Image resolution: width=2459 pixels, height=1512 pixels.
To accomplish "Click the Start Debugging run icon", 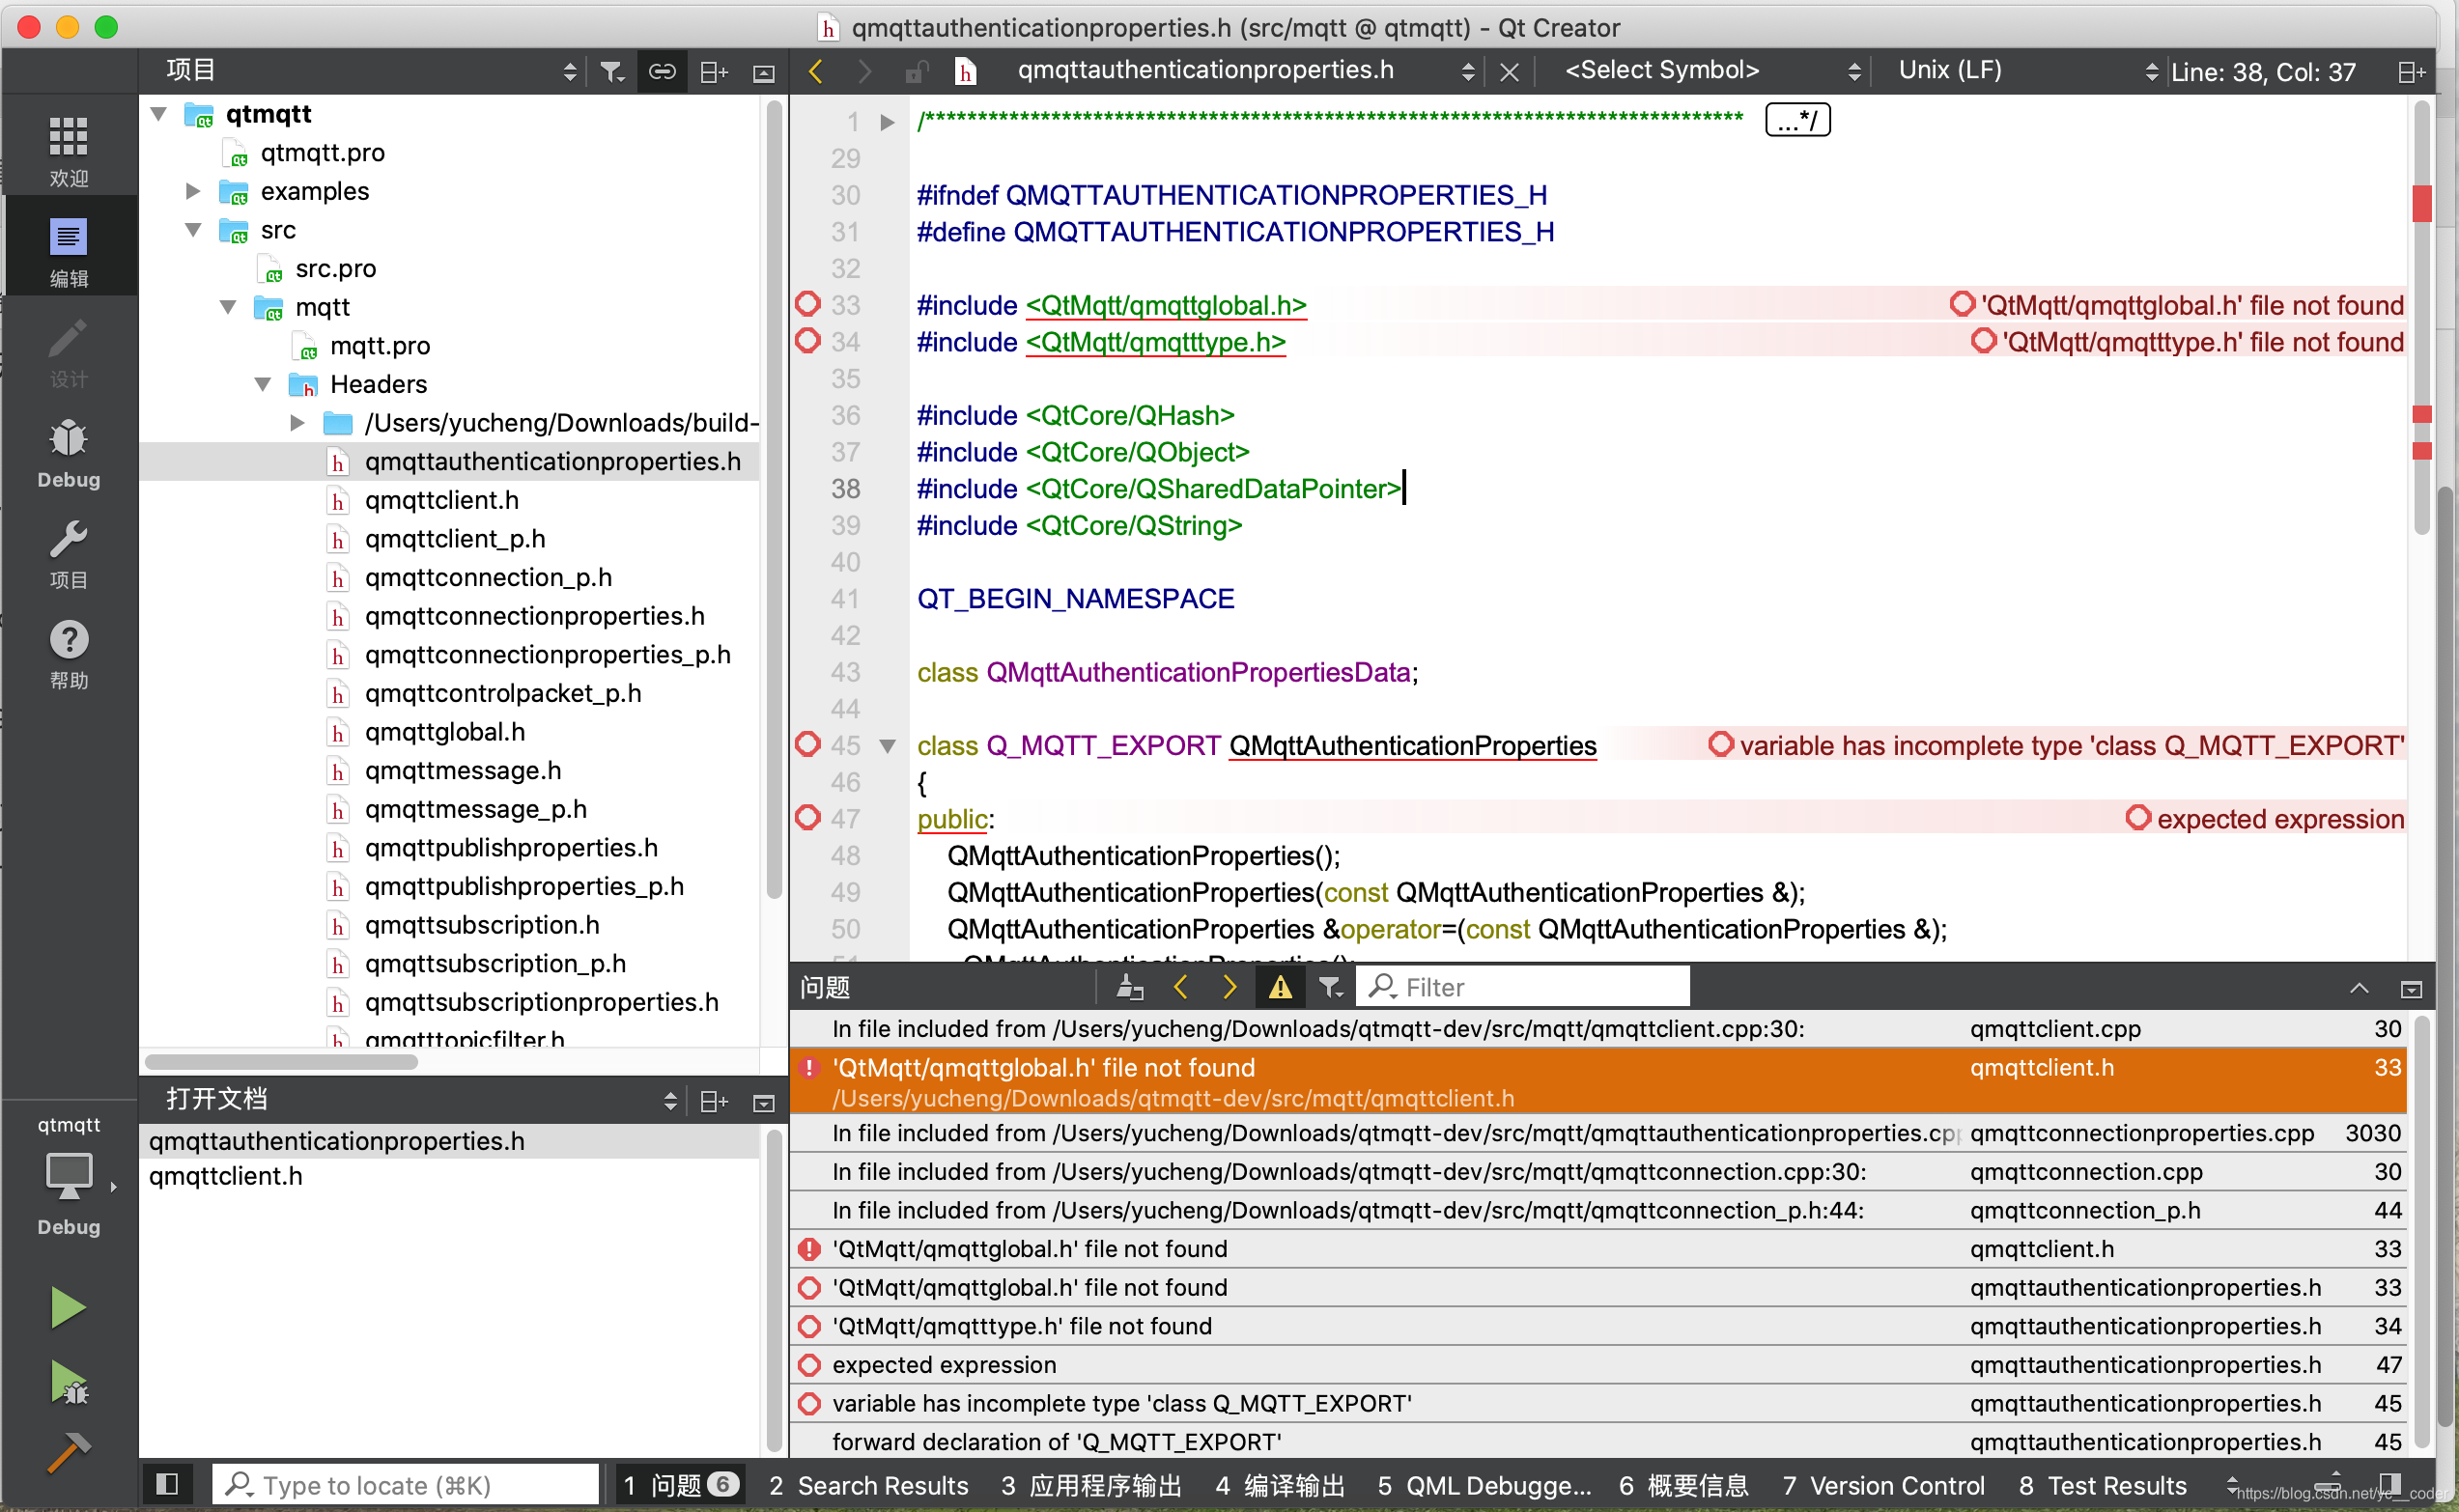I will click(68, 1382).
